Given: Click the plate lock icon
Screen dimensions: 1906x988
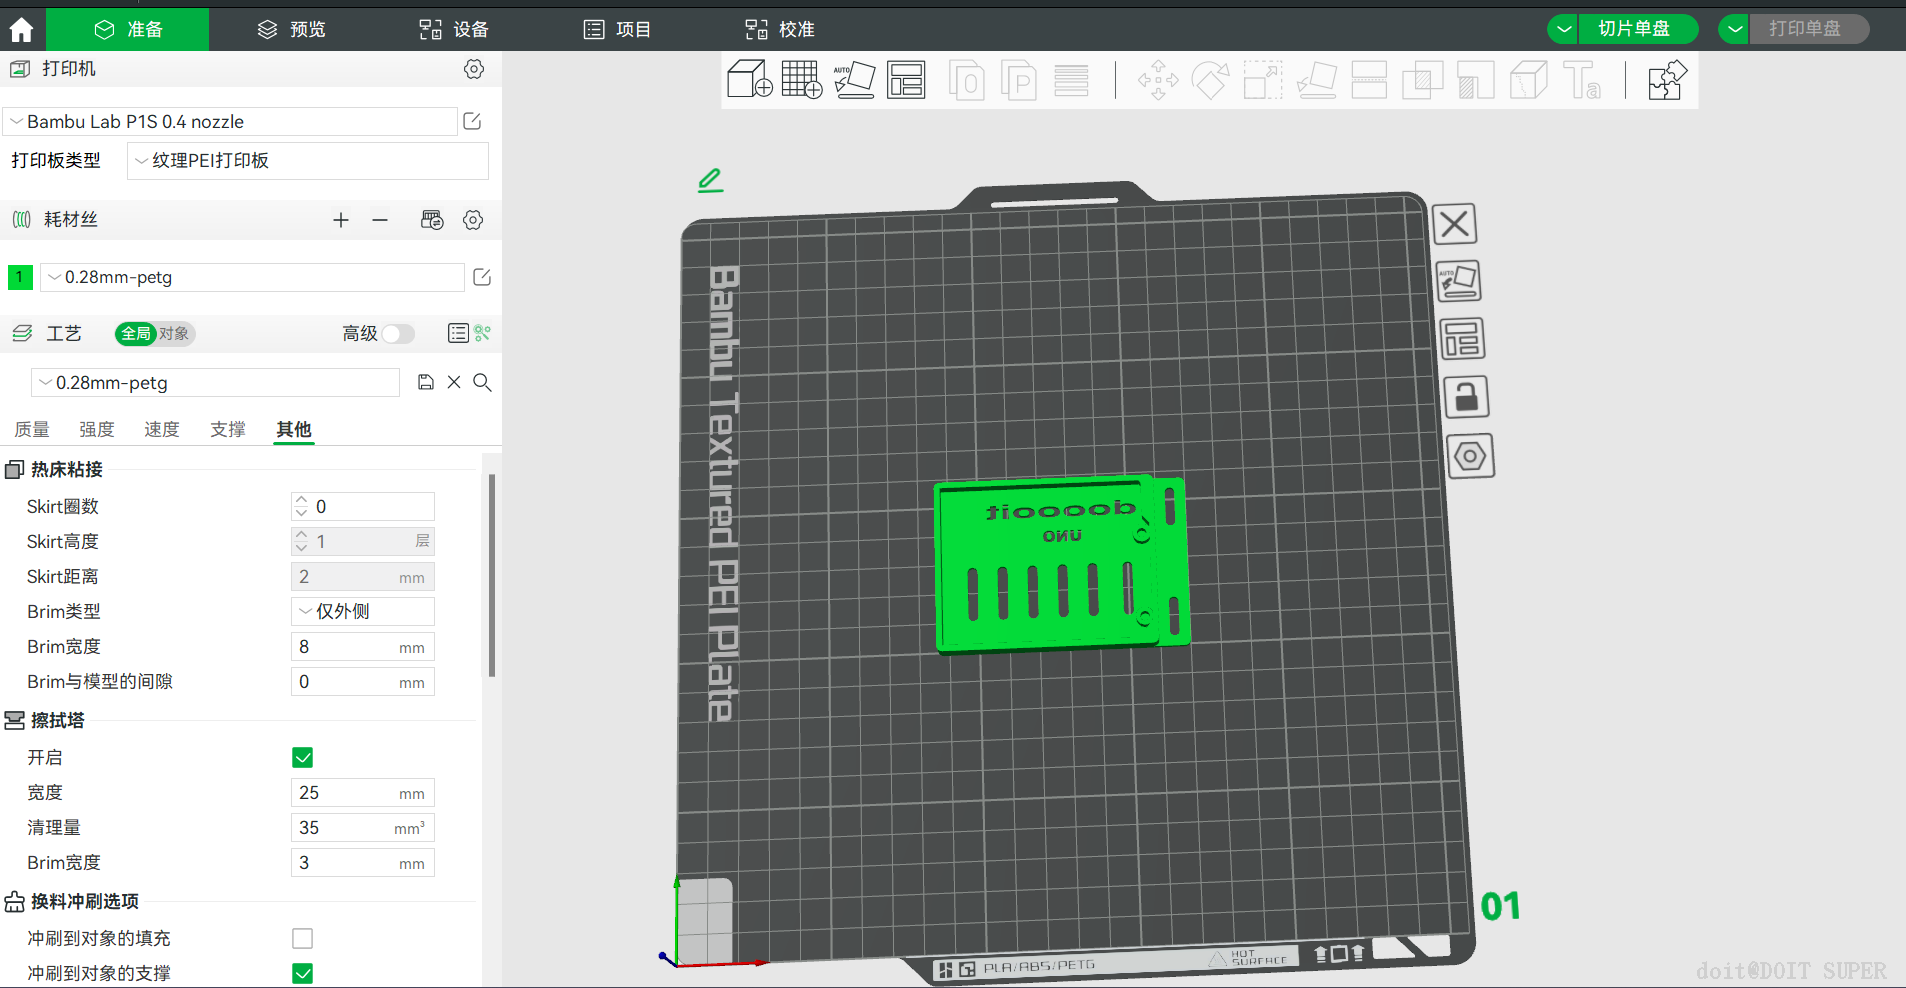Looking at the screenshot, I should pos(1466,397).
